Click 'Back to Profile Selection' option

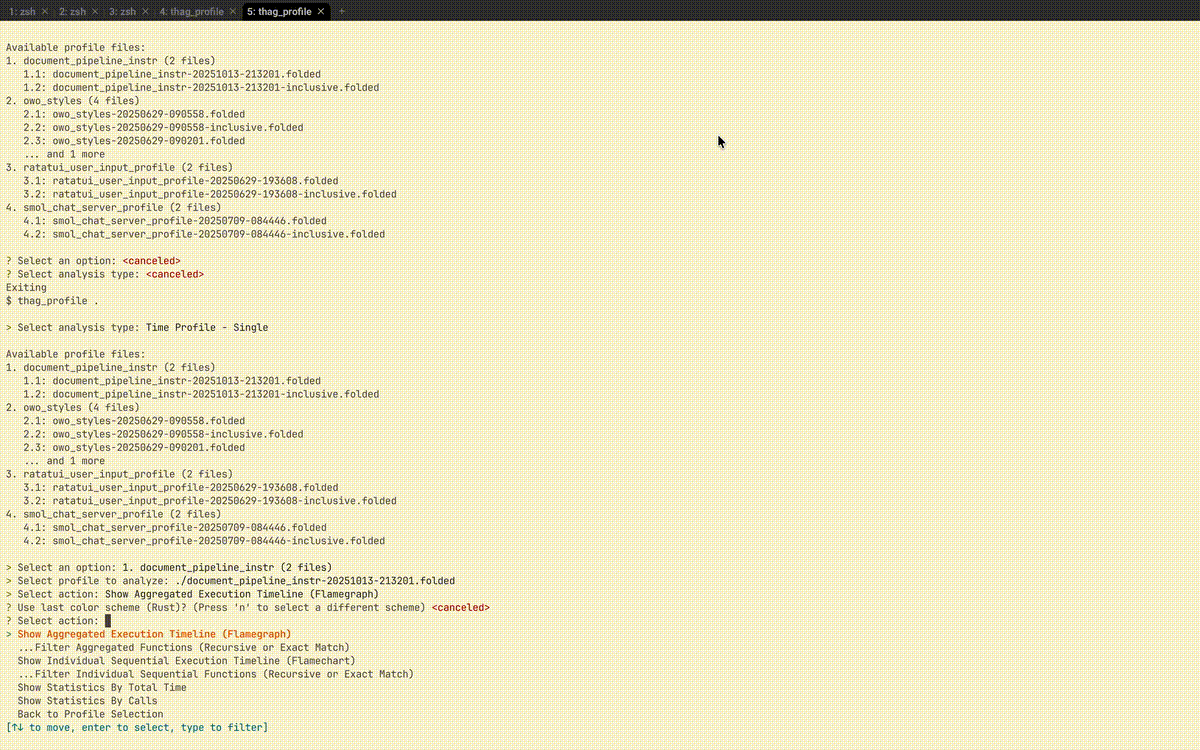(90, 714)
